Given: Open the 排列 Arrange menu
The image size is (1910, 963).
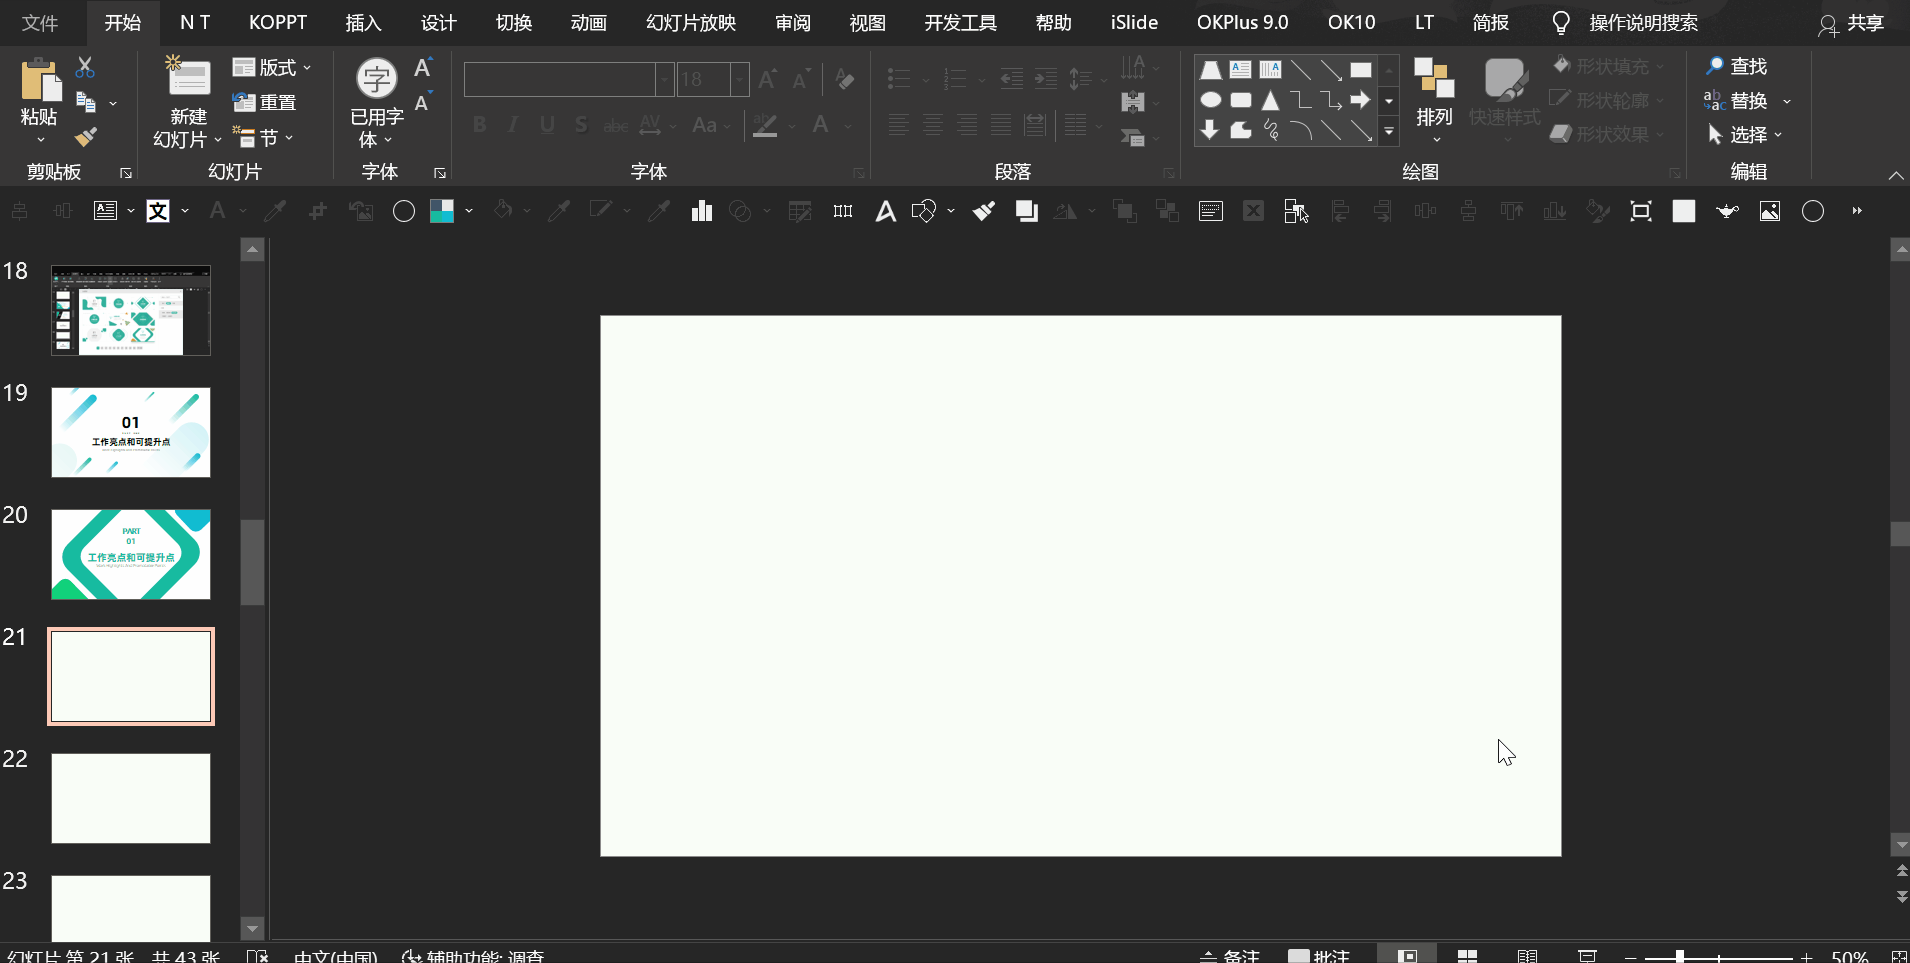Looking at the screenshot, I should pos(1434,101).
